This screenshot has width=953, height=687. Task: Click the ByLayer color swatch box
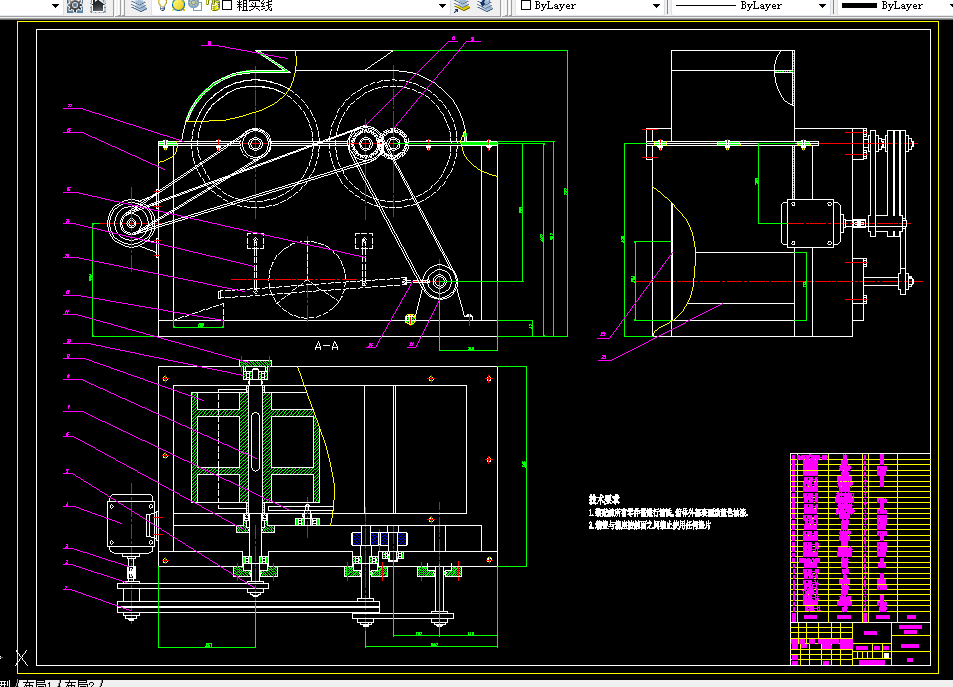(526, 5)
